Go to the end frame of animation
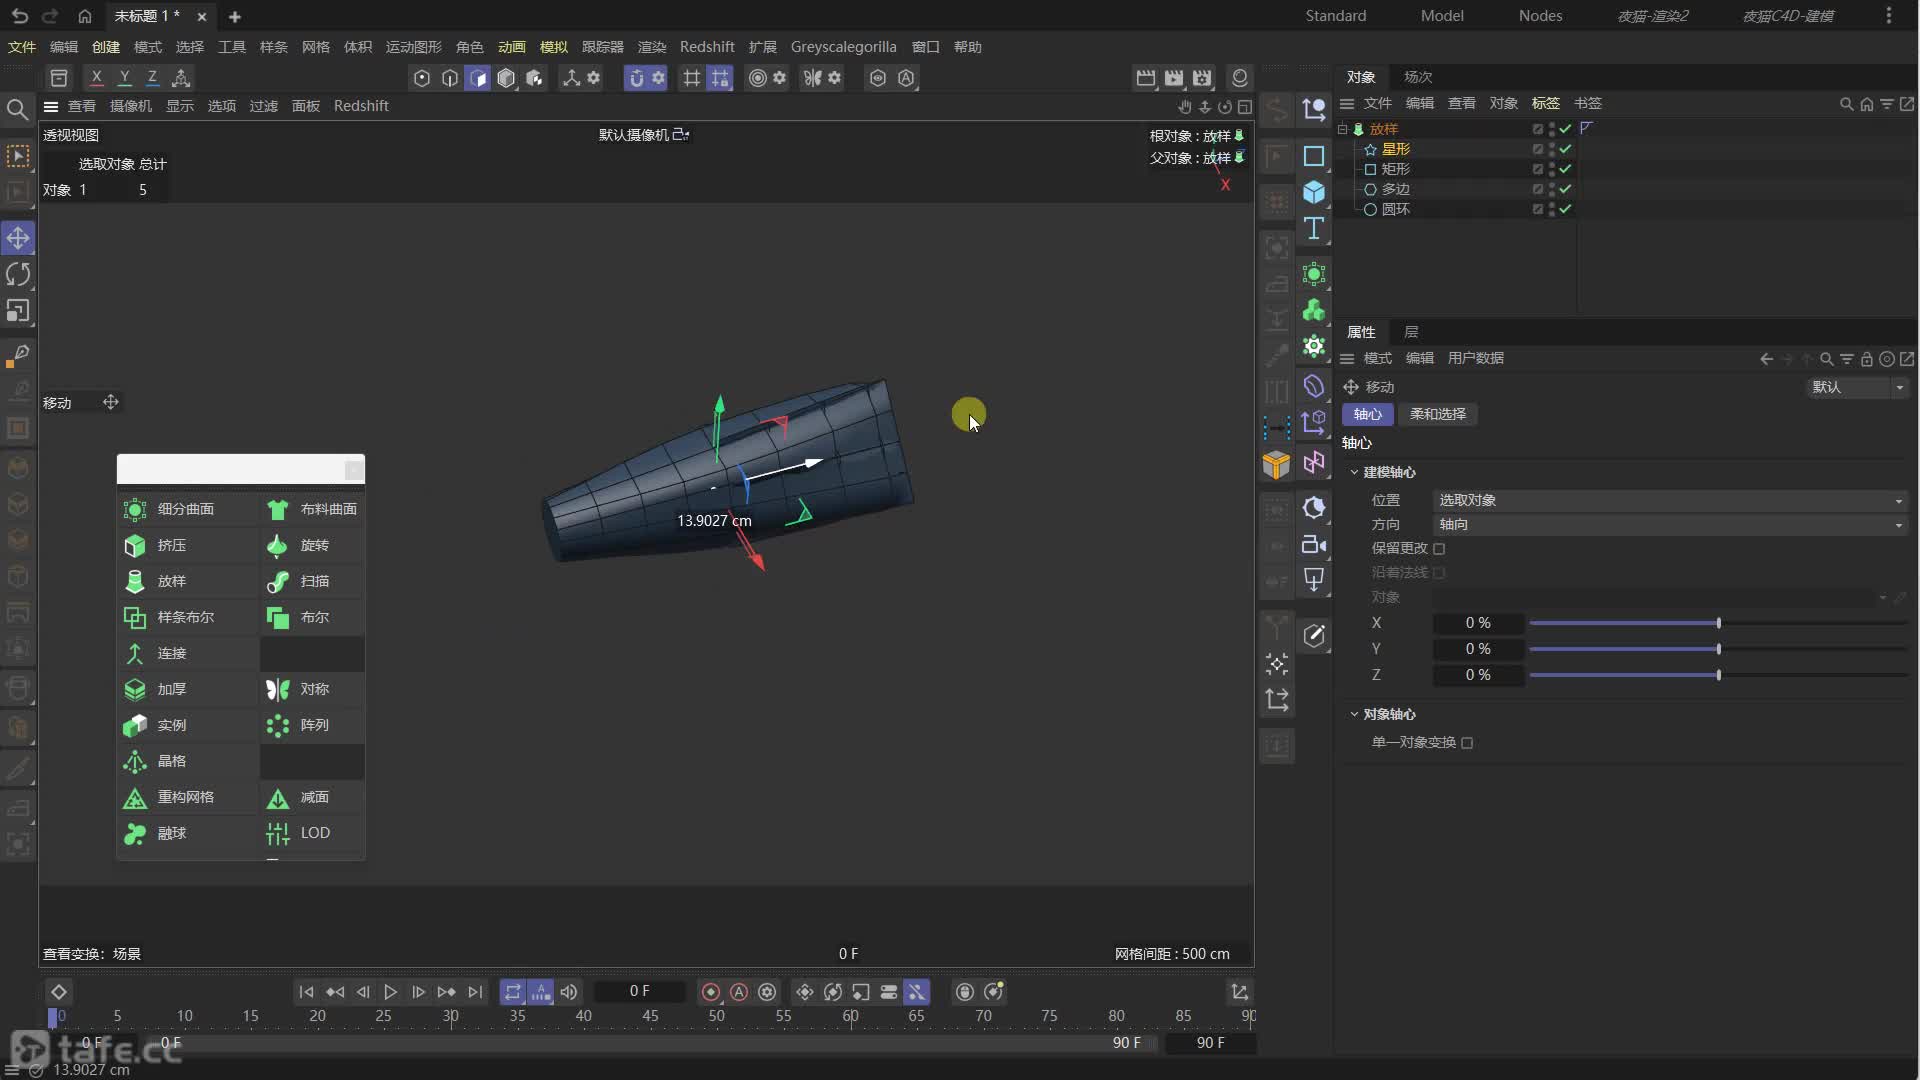The width and height of the screenshot is (1920, 1080). [475, 992]
